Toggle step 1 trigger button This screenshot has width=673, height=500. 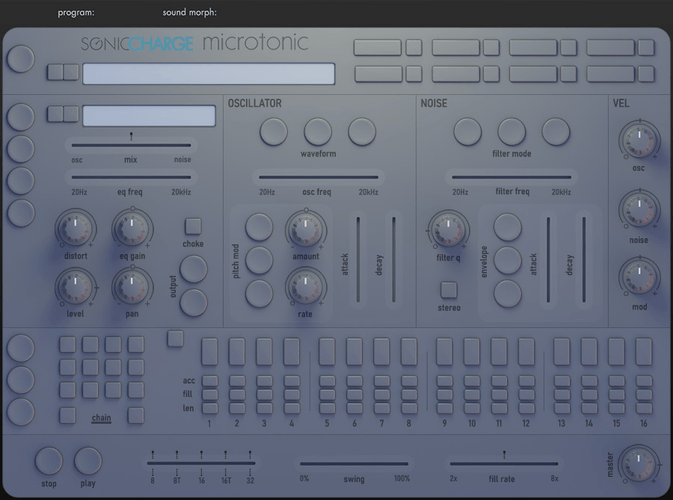point(209,352)
